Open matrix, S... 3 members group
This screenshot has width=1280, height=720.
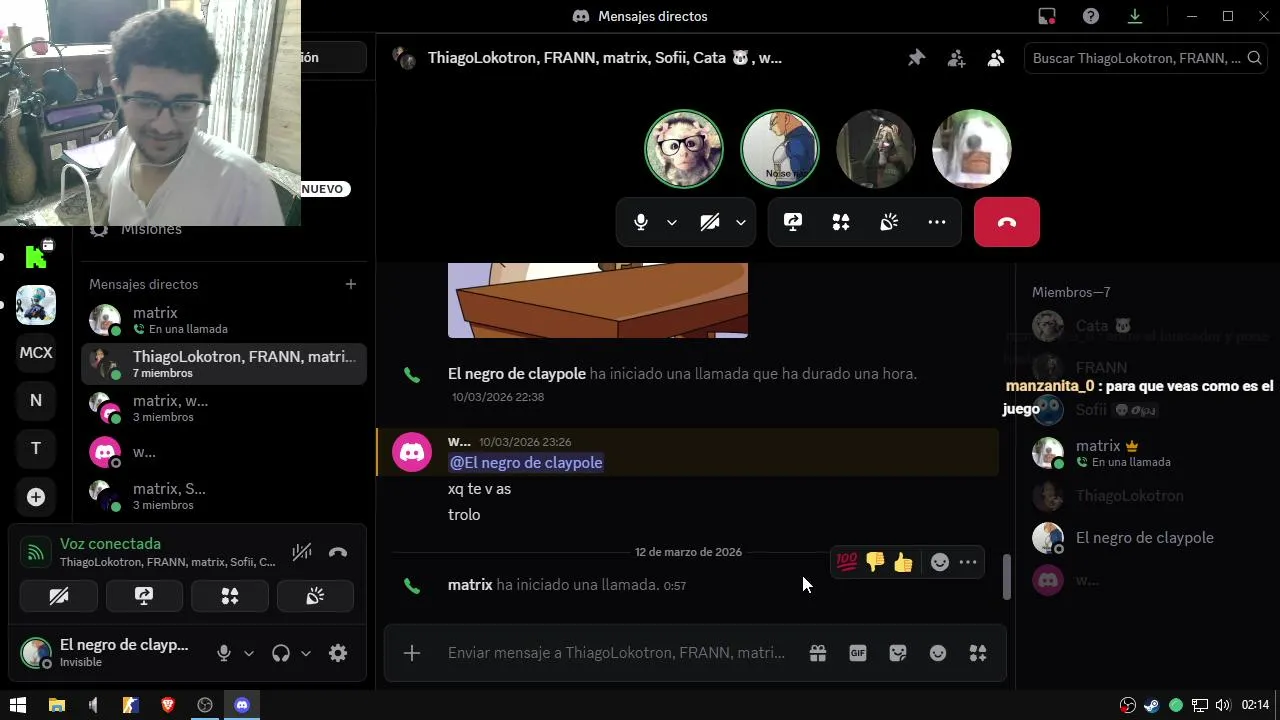click(224, 496)
